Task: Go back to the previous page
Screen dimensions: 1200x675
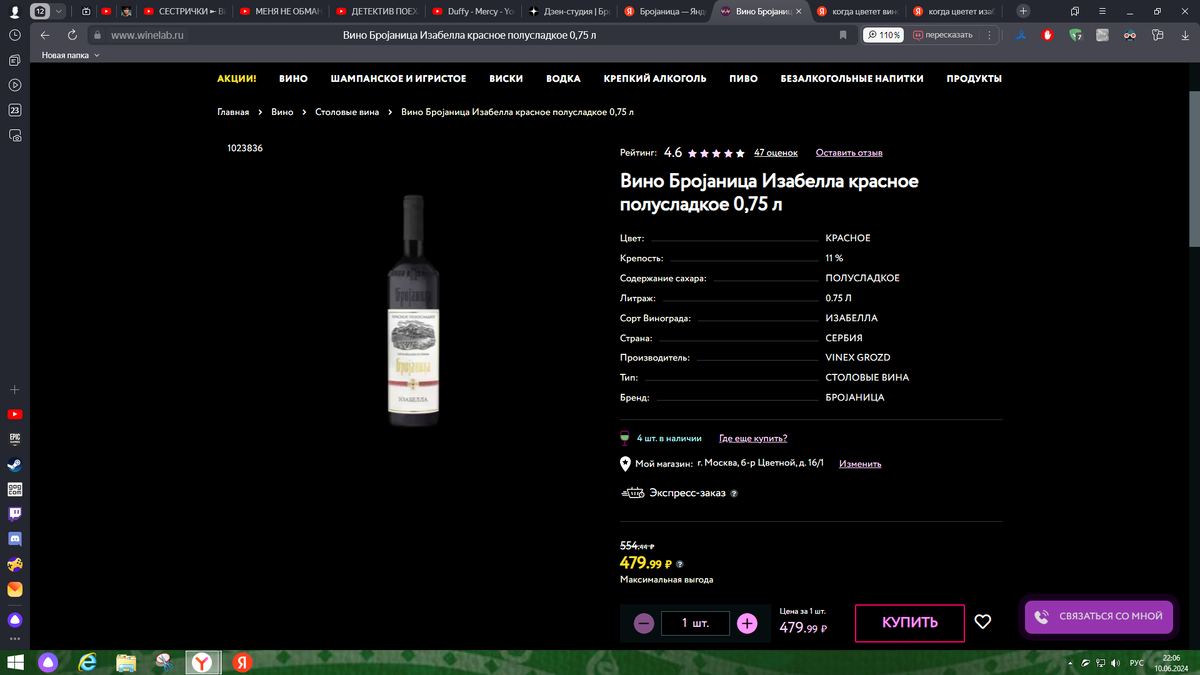Action: pos(45,35)
